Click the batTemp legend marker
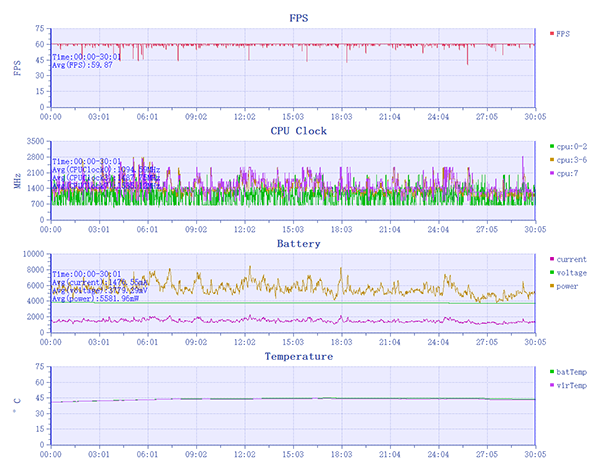600x470 pixels. coord(552,371)
